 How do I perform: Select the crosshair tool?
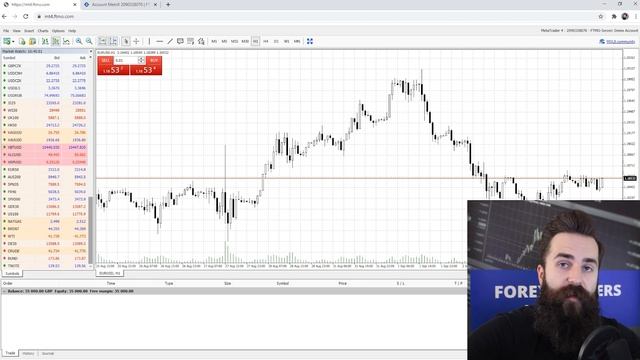[x=136, y=41]
